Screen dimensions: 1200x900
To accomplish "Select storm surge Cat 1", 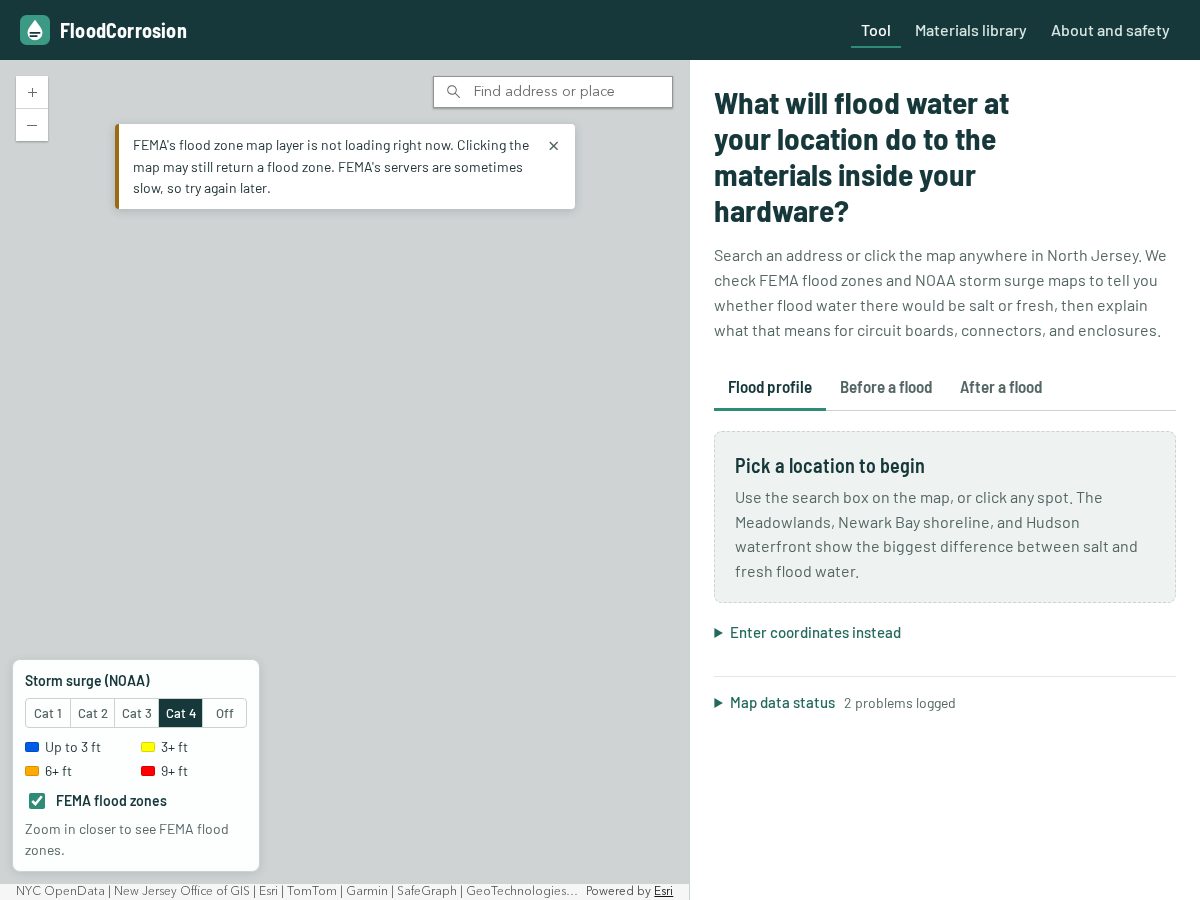I will pyautogui.click(x=48, y=713).
